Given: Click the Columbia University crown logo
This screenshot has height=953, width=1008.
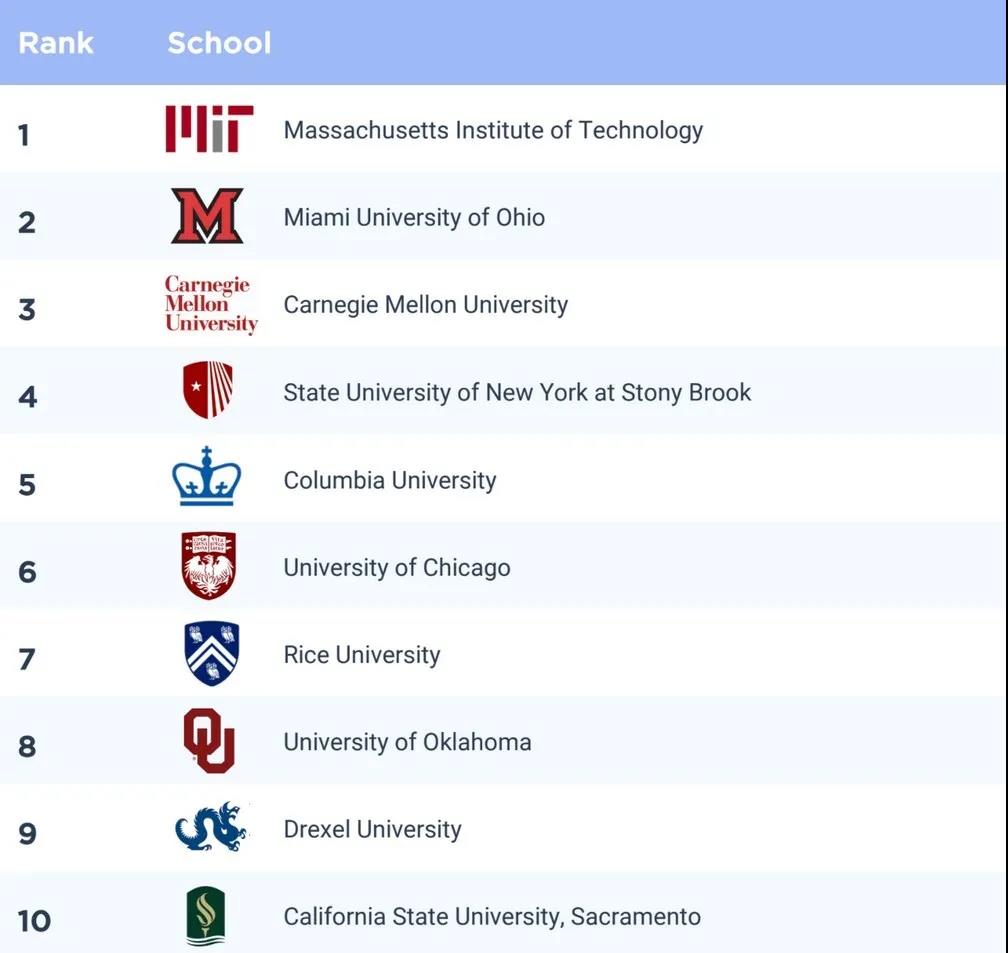Looking at the screenshot, I should (207, 477).
